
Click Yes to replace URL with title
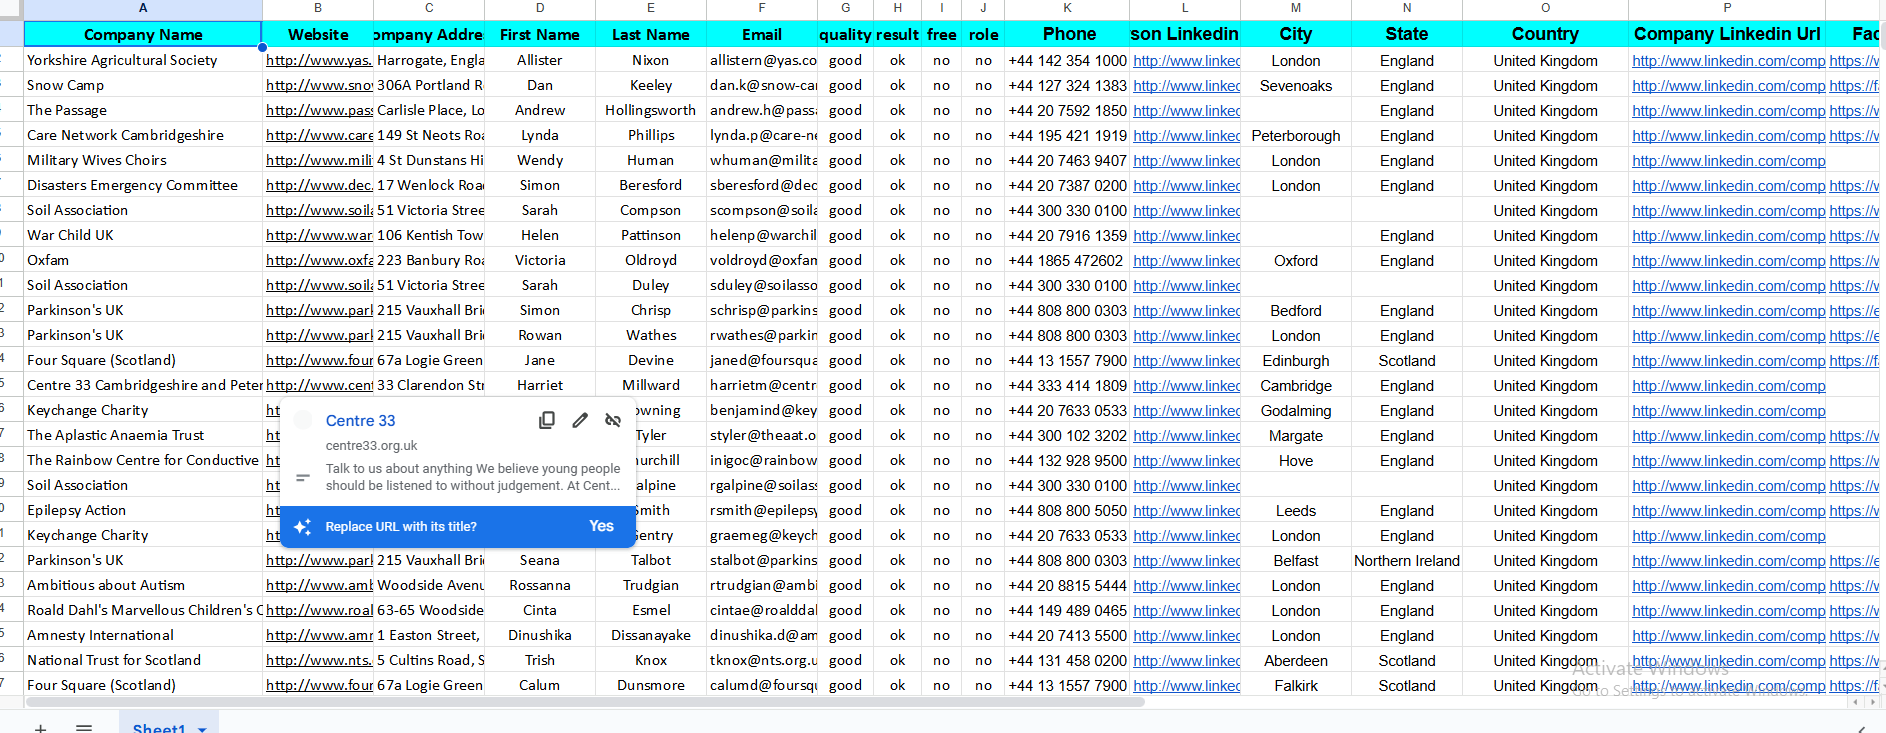601,526
